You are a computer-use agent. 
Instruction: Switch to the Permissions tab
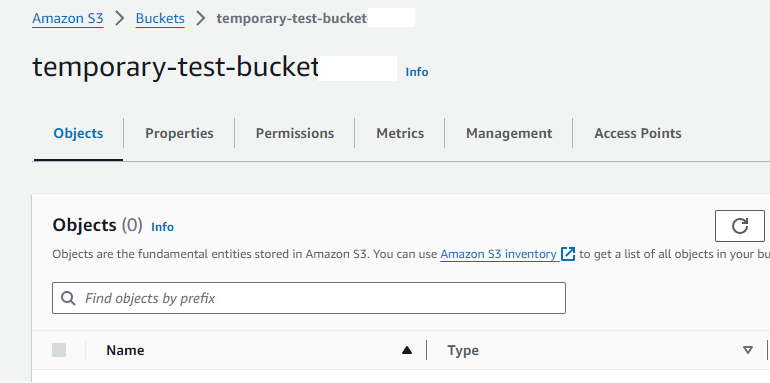pos(295,133)
